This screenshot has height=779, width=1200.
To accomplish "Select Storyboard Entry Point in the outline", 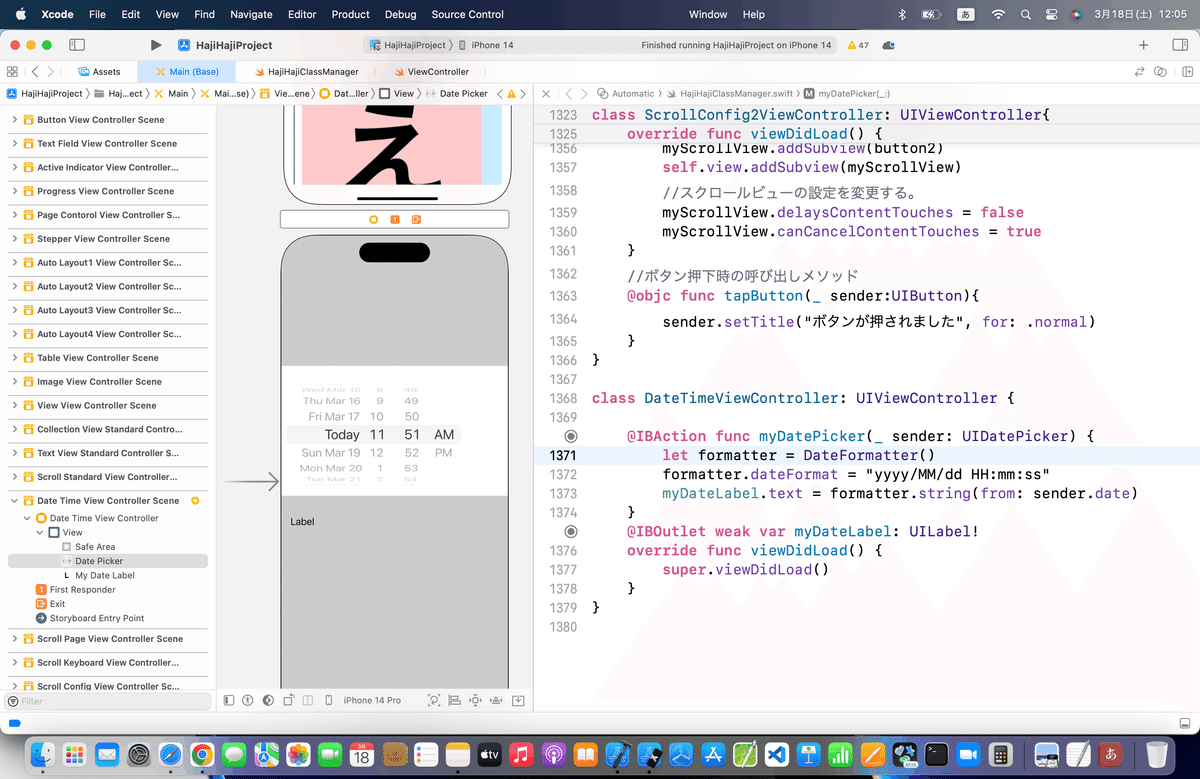I will tap(90, 618).
